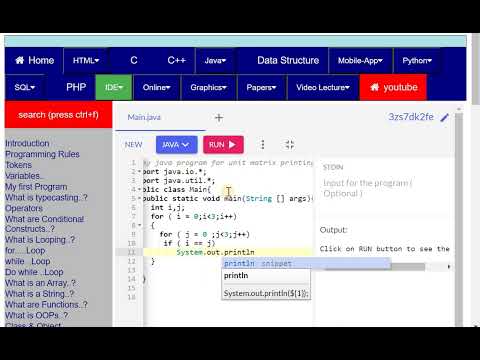
Task: Click the output horizontal scrollbar right arrow
Action: (x=449, y=267)
